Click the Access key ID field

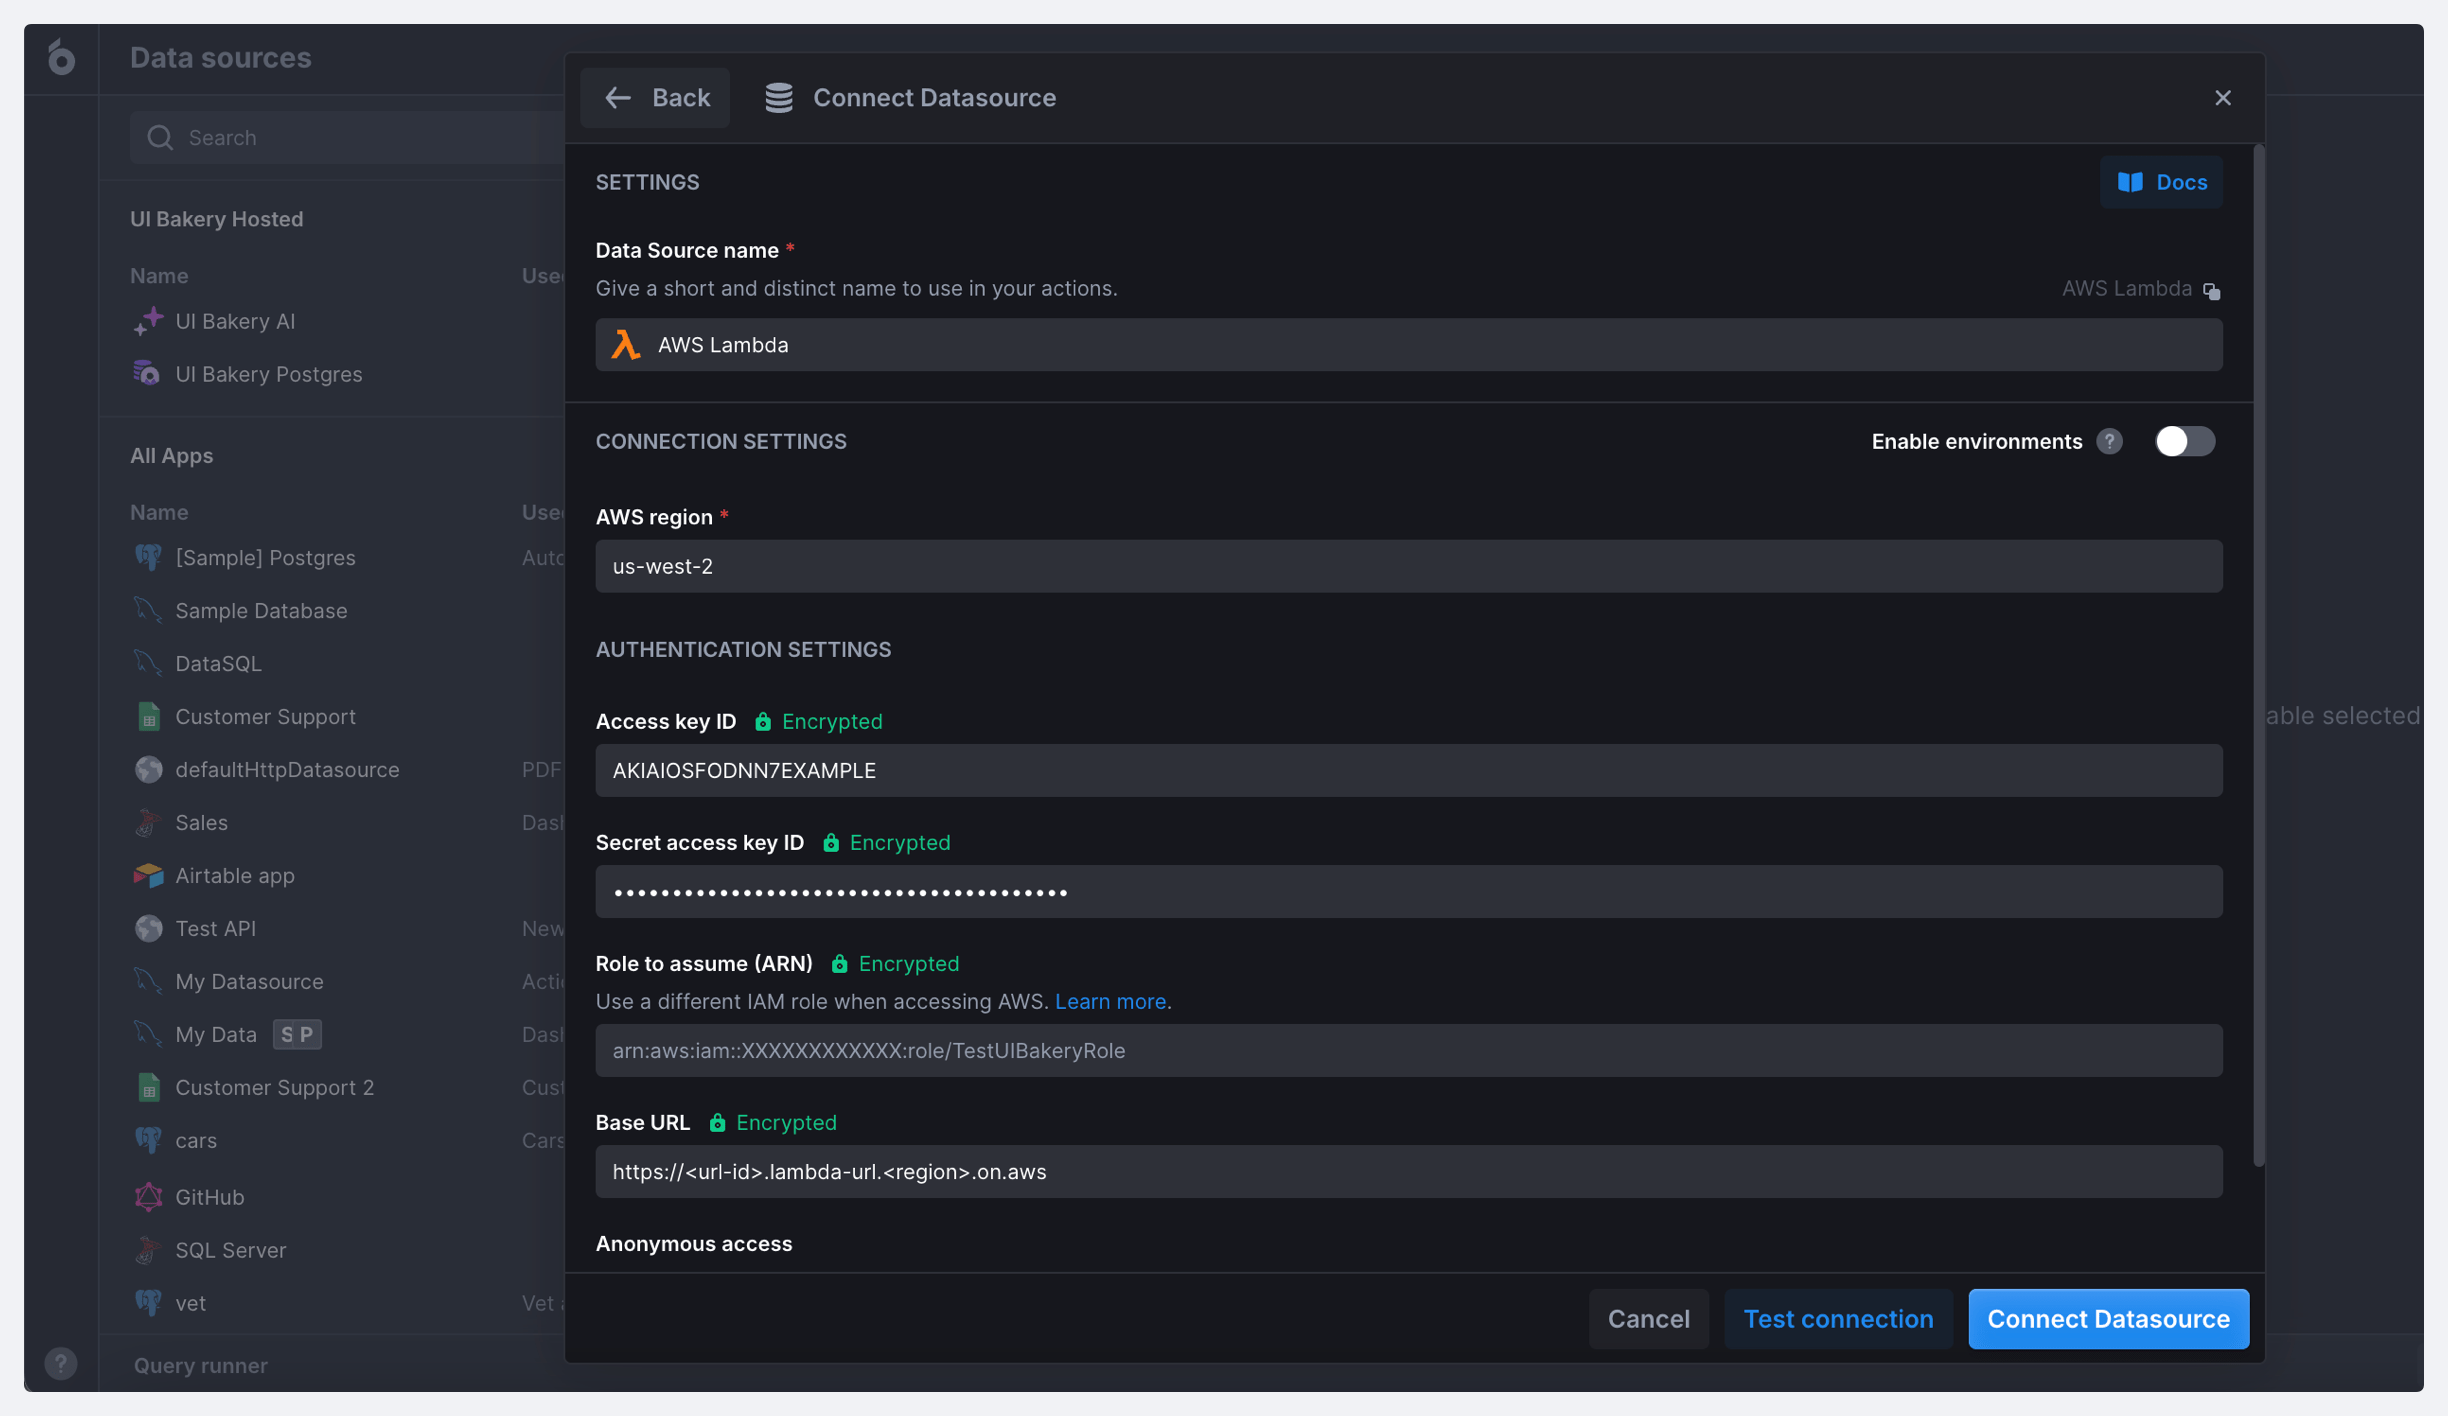[x=1409, y=771]
